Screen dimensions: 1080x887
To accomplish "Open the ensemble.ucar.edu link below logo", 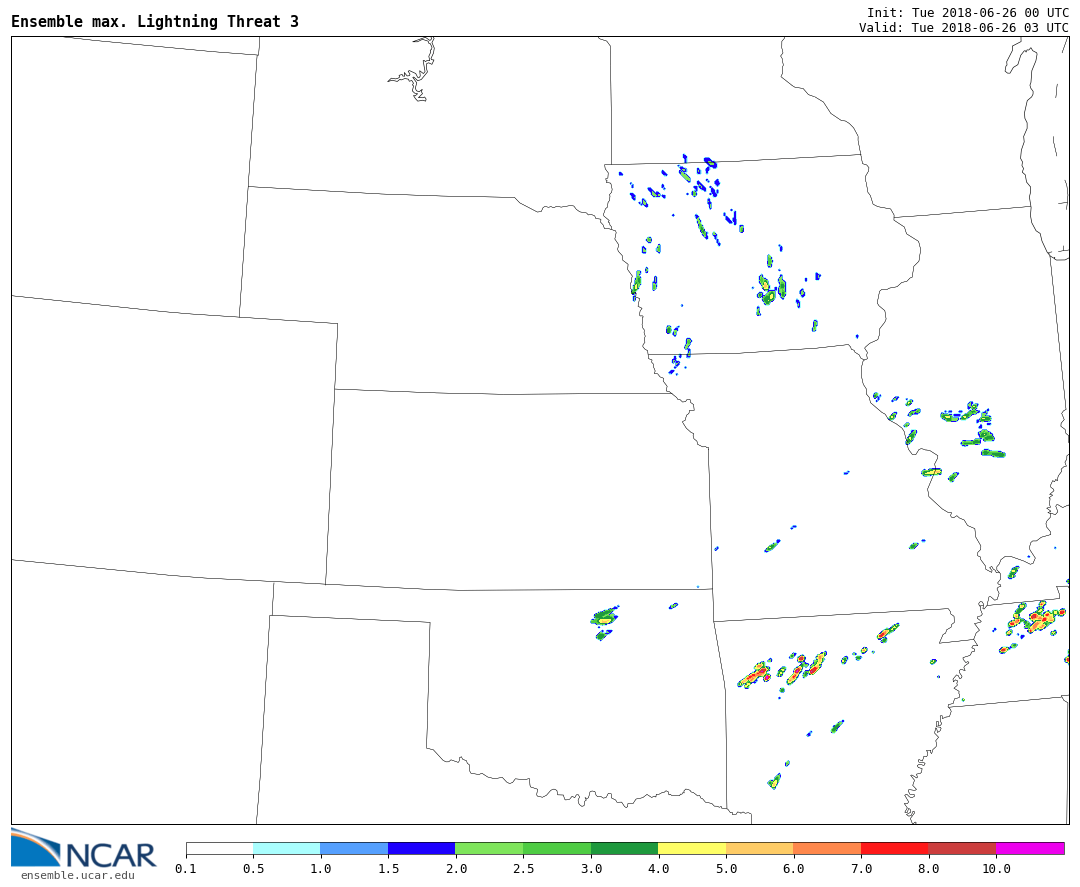I will pyautogui.click(x=77, y=876).
